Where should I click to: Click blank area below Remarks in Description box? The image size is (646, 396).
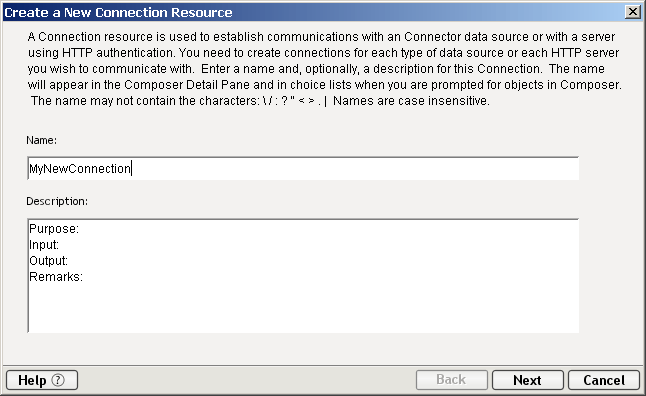tap(303, 308)
